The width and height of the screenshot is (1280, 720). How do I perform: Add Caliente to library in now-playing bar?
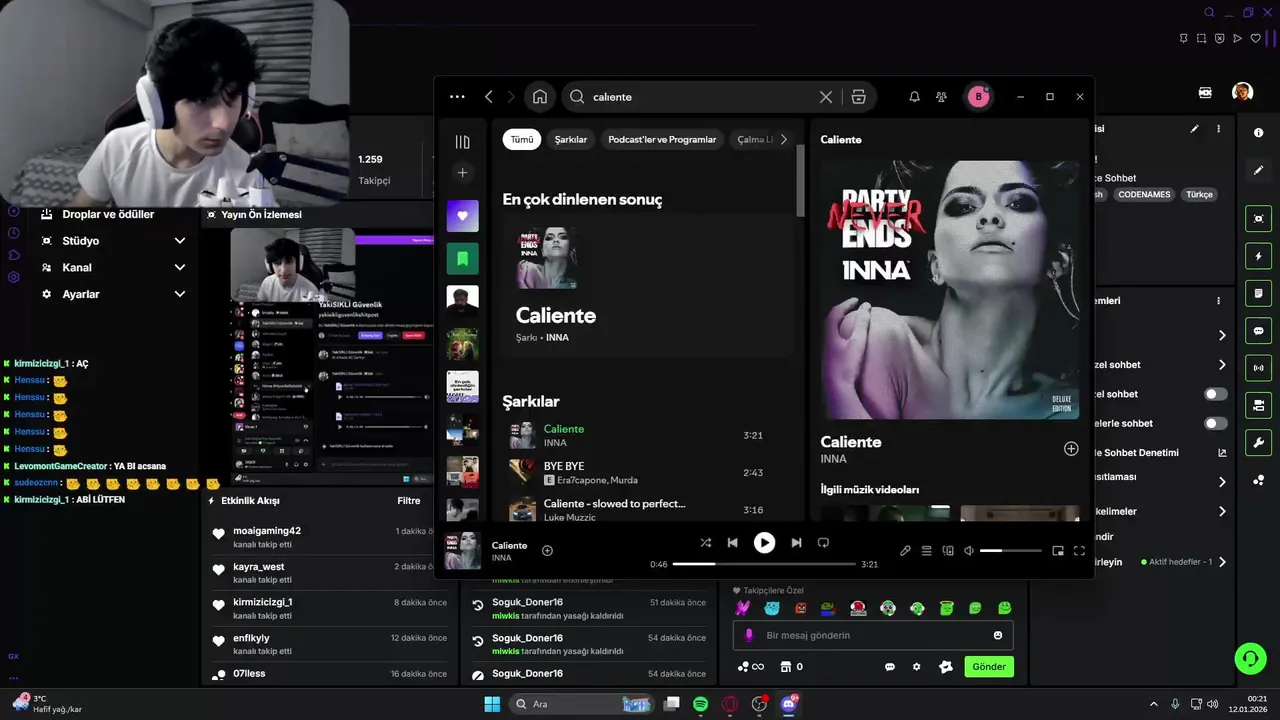click(x=547, y=550)
